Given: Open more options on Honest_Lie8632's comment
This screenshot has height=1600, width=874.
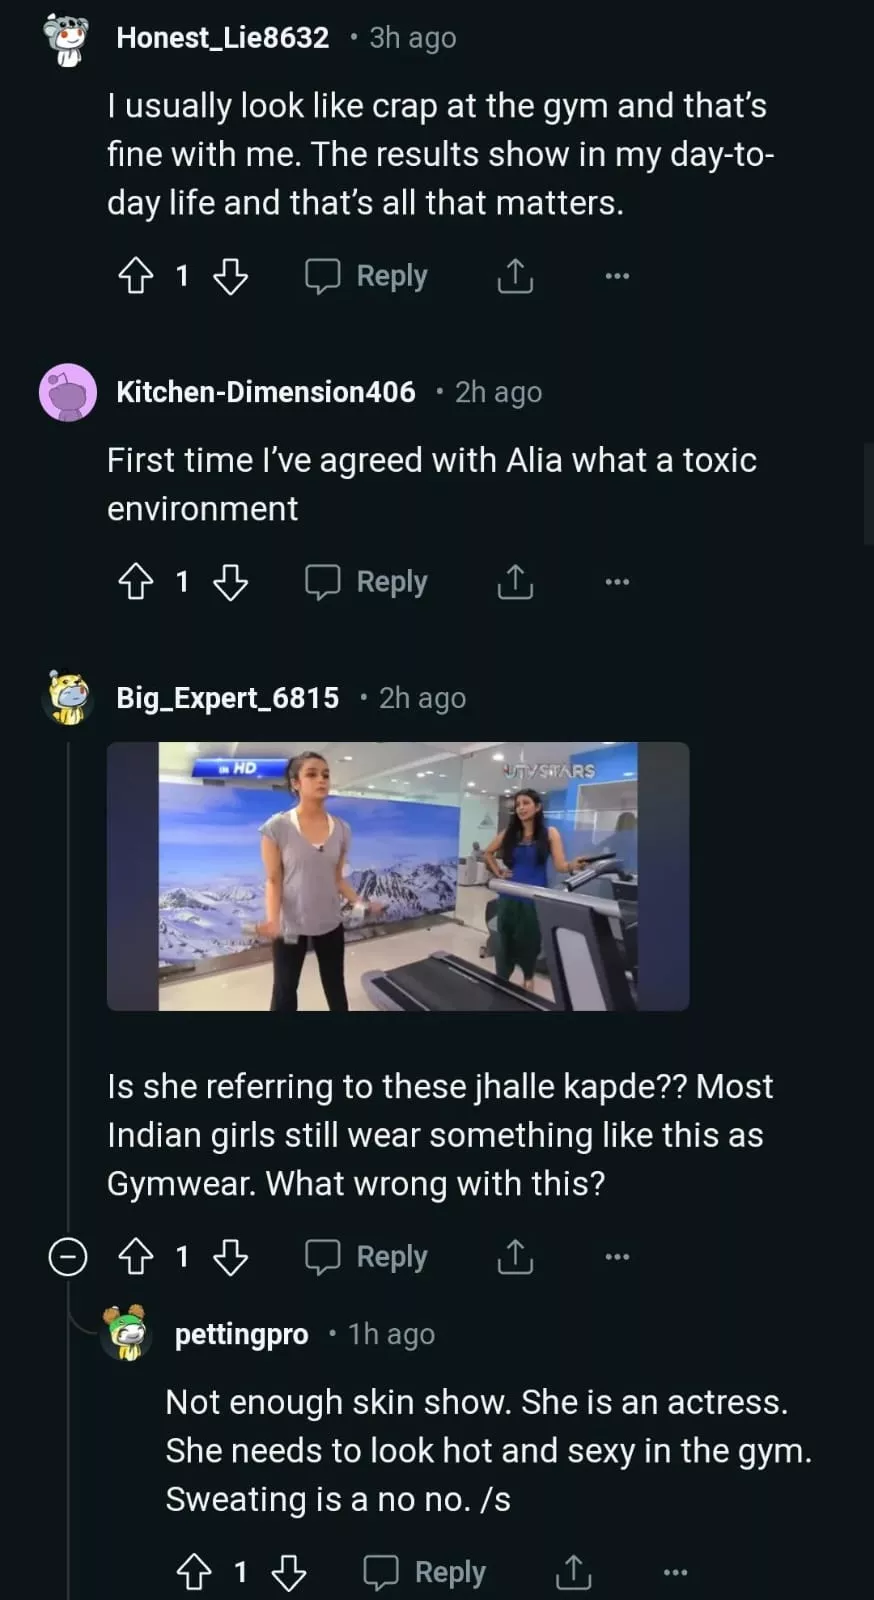Looking at the screenshot, I should point(617,276).
